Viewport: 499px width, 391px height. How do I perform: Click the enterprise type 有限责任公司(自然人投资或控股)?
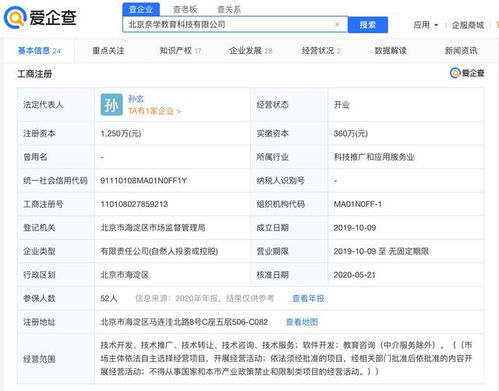(x=159, y=251)
